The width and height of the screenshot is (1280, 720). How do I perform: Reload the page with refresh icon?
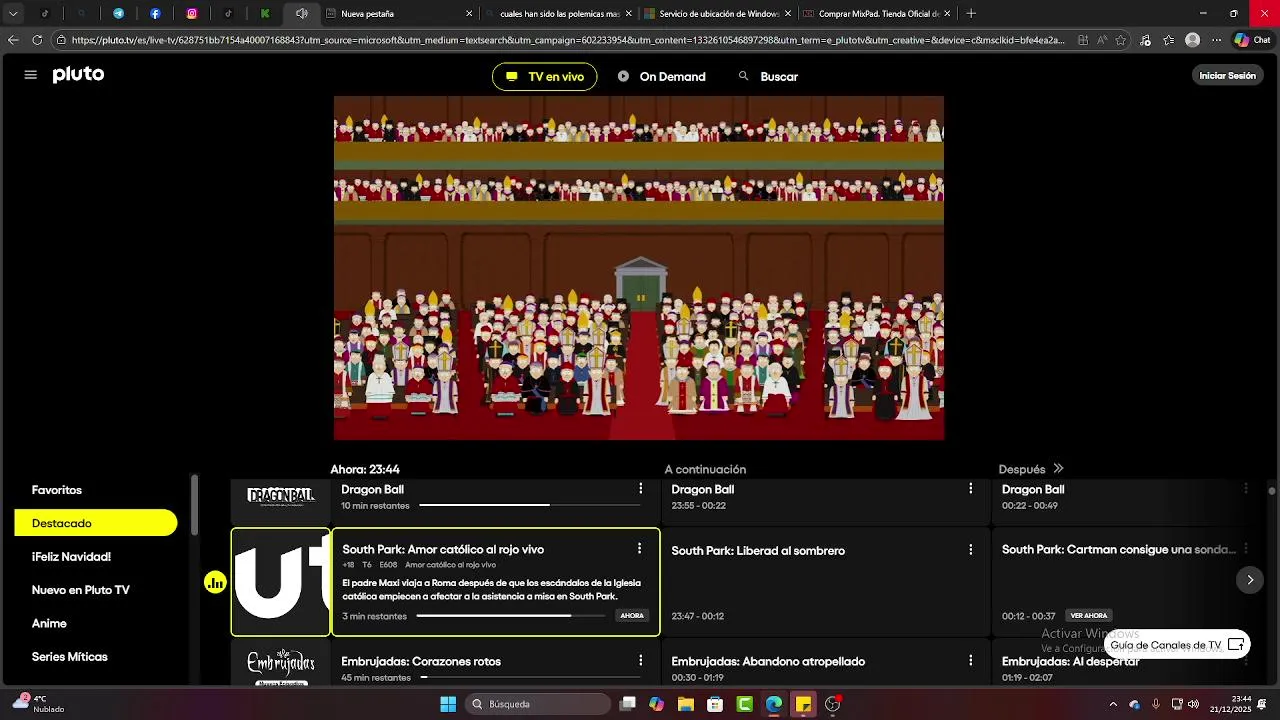[37, 40]
